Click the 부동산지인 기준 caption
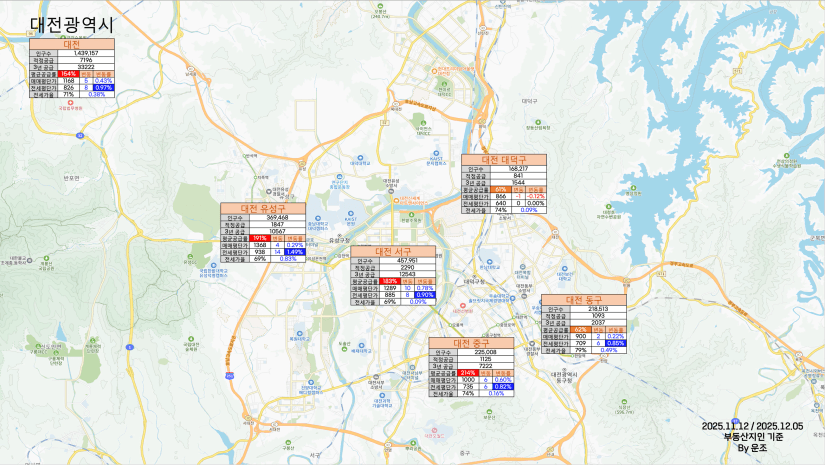The height and width of the screenshot is (465, 825). 753,437
